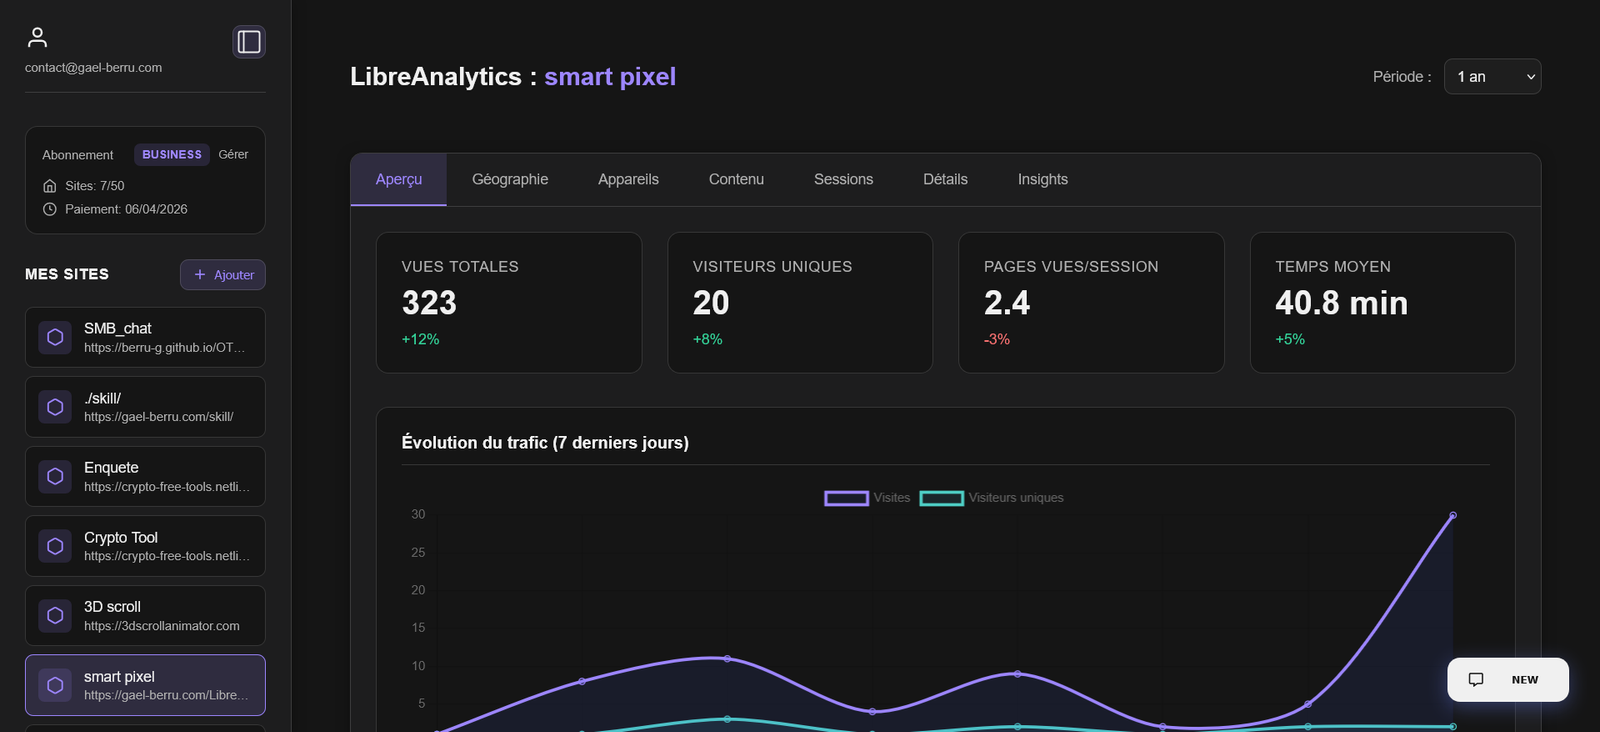Click the MES SITES heading
This screenshot has width=1600, height=732.
coord(67,274)
